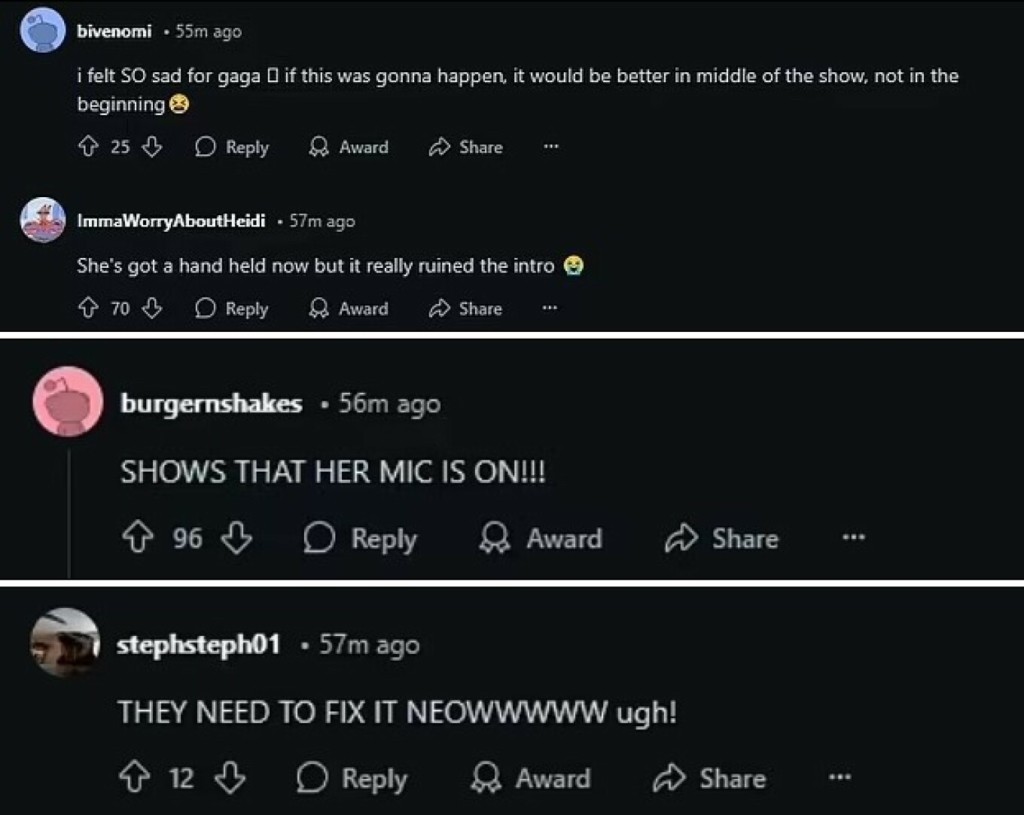
Task: Upvote burgernshakes' MIC IS ON comment
Action: pos(135,539)
